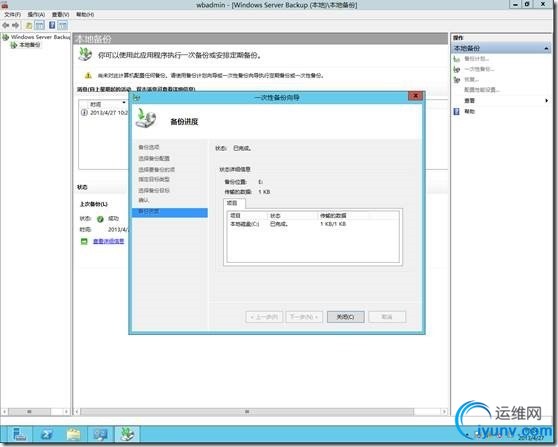Open the 文件(F) menu

12,15
